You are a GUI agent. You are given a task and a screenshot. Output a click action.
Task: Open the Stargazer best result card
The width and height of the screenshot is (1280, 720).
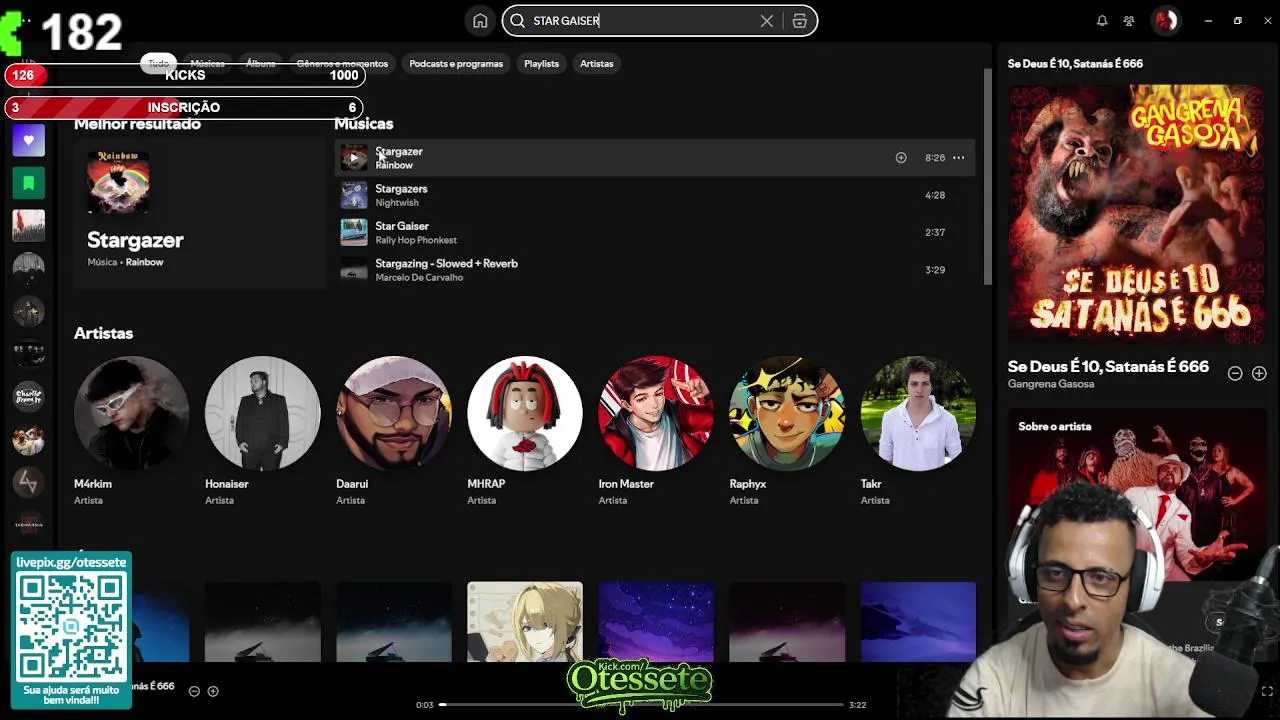[200, 214]
